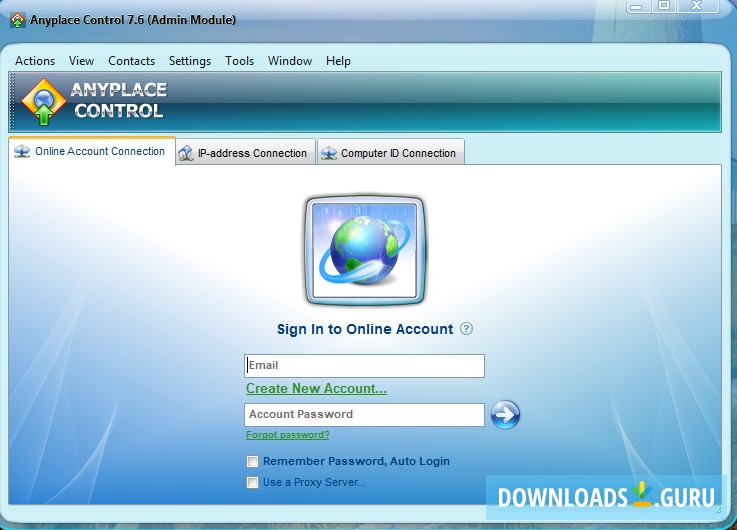
Task: Click the Sign In to Online Account heading
Action: (x=365, y=329)
